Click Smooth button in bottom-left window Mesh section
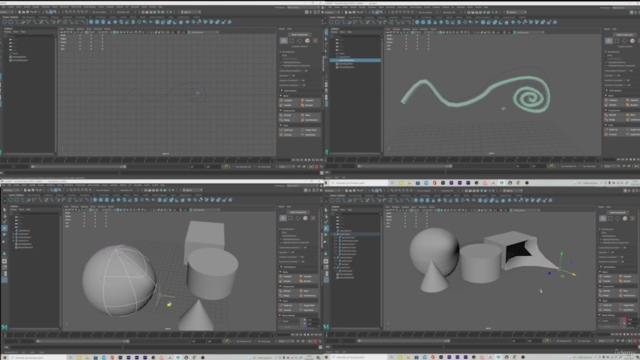This screenshot has width=640, height=360. pyautogui.click(x=289, y=281)
